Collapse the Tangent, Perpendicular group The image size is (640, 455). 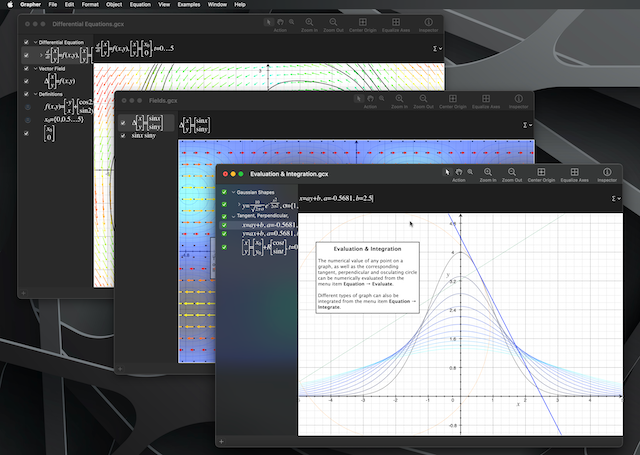tap(233, 216)
